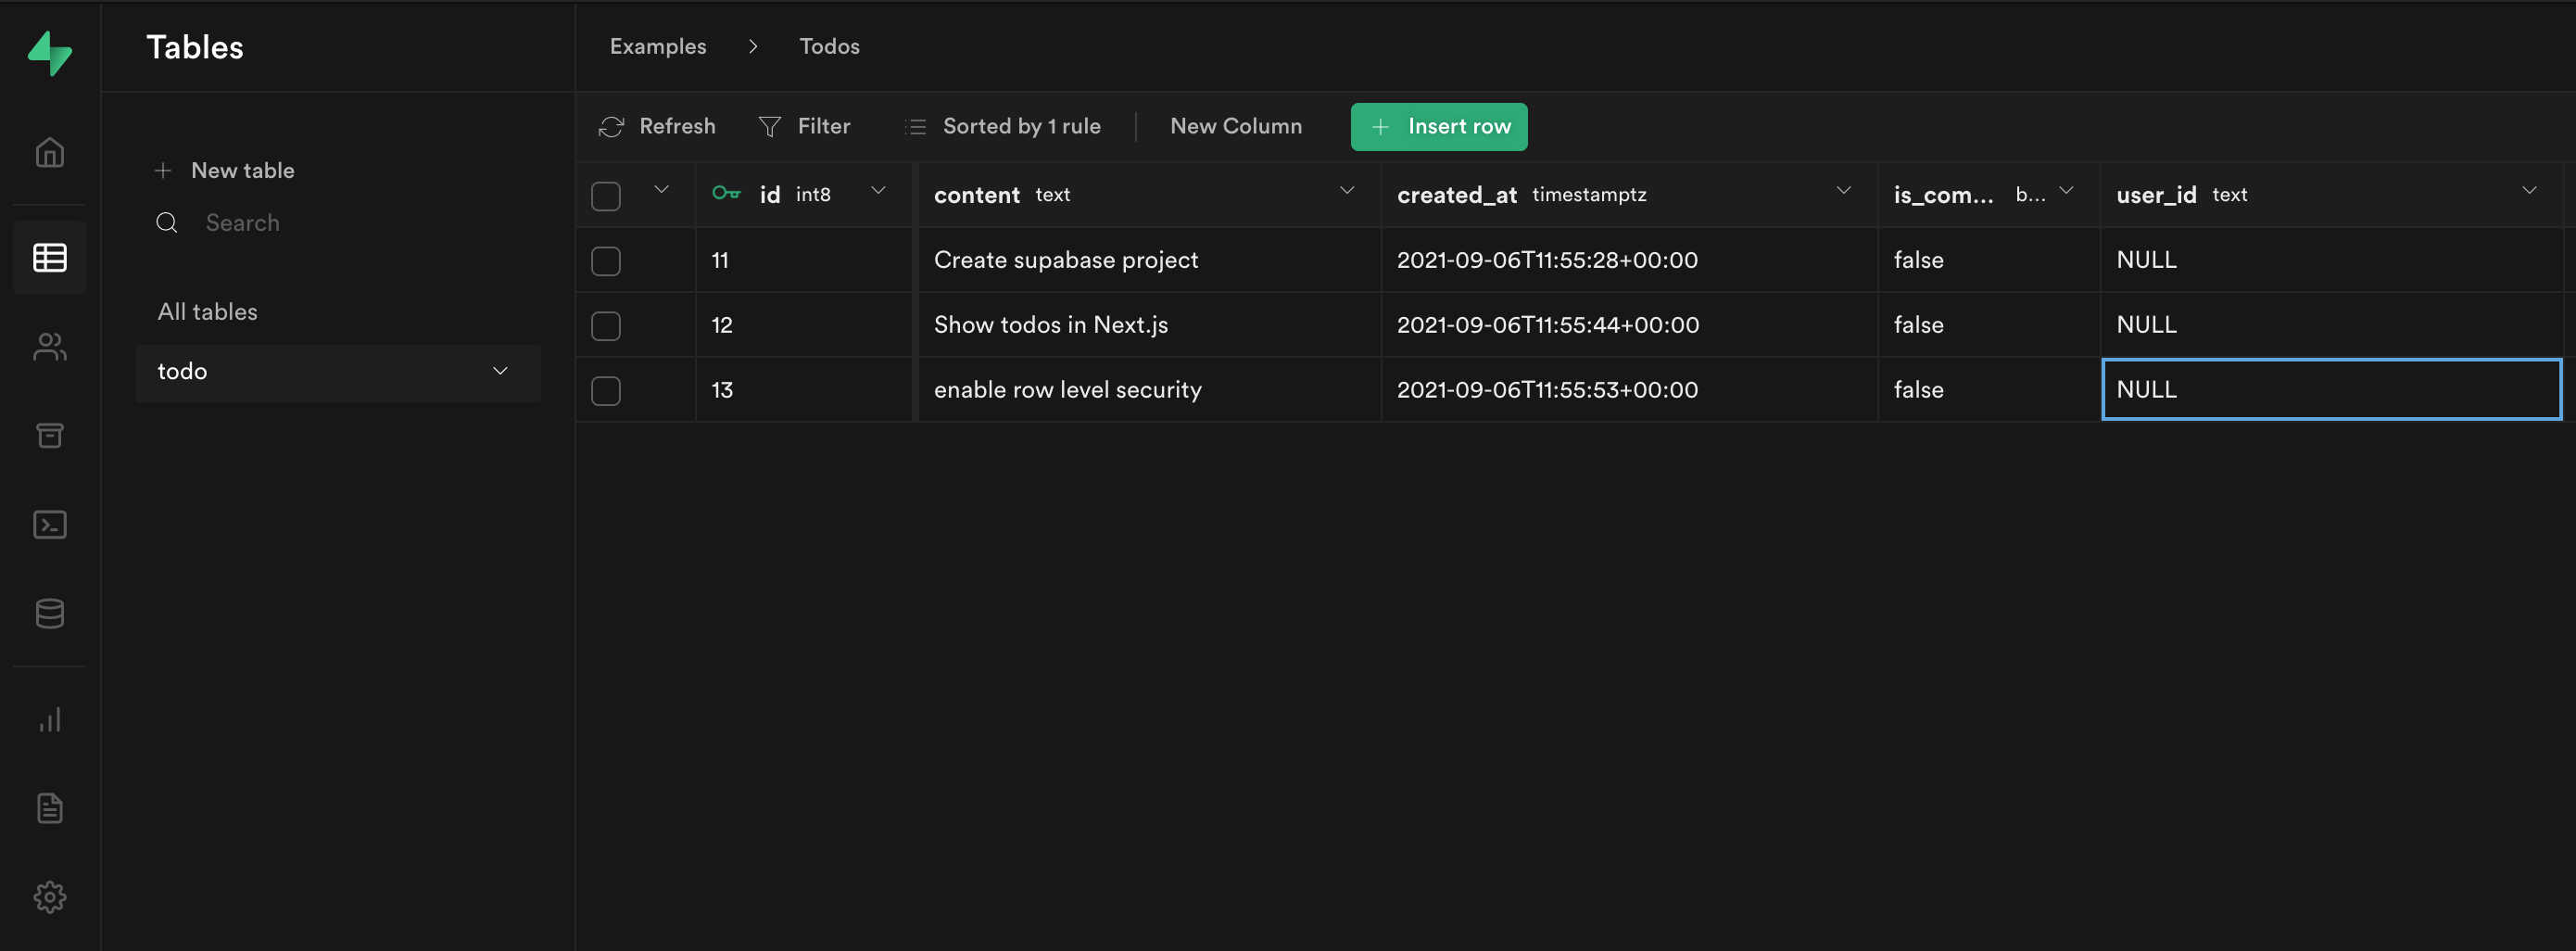Viewport: 2576px width, 951px height.
Task: Open the Storage archive sidebar icon
Action: (x=50, y=435)
